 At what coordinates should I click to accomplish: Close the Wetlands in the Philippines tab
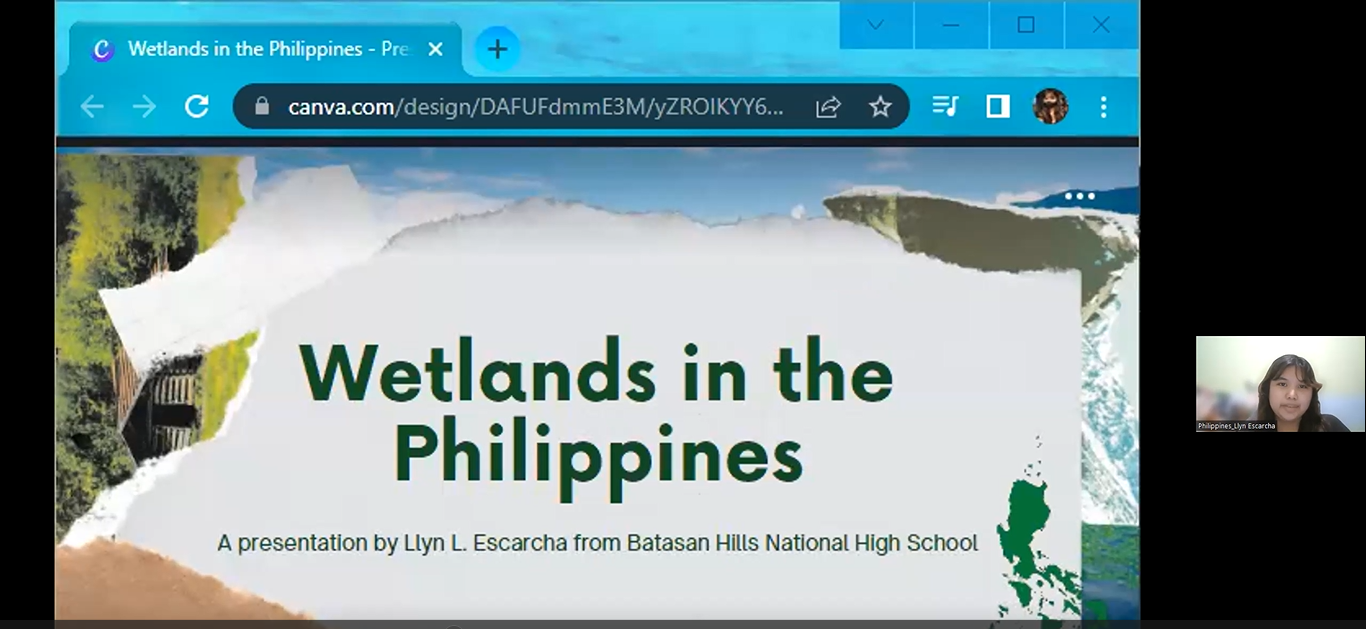(435, 49)
